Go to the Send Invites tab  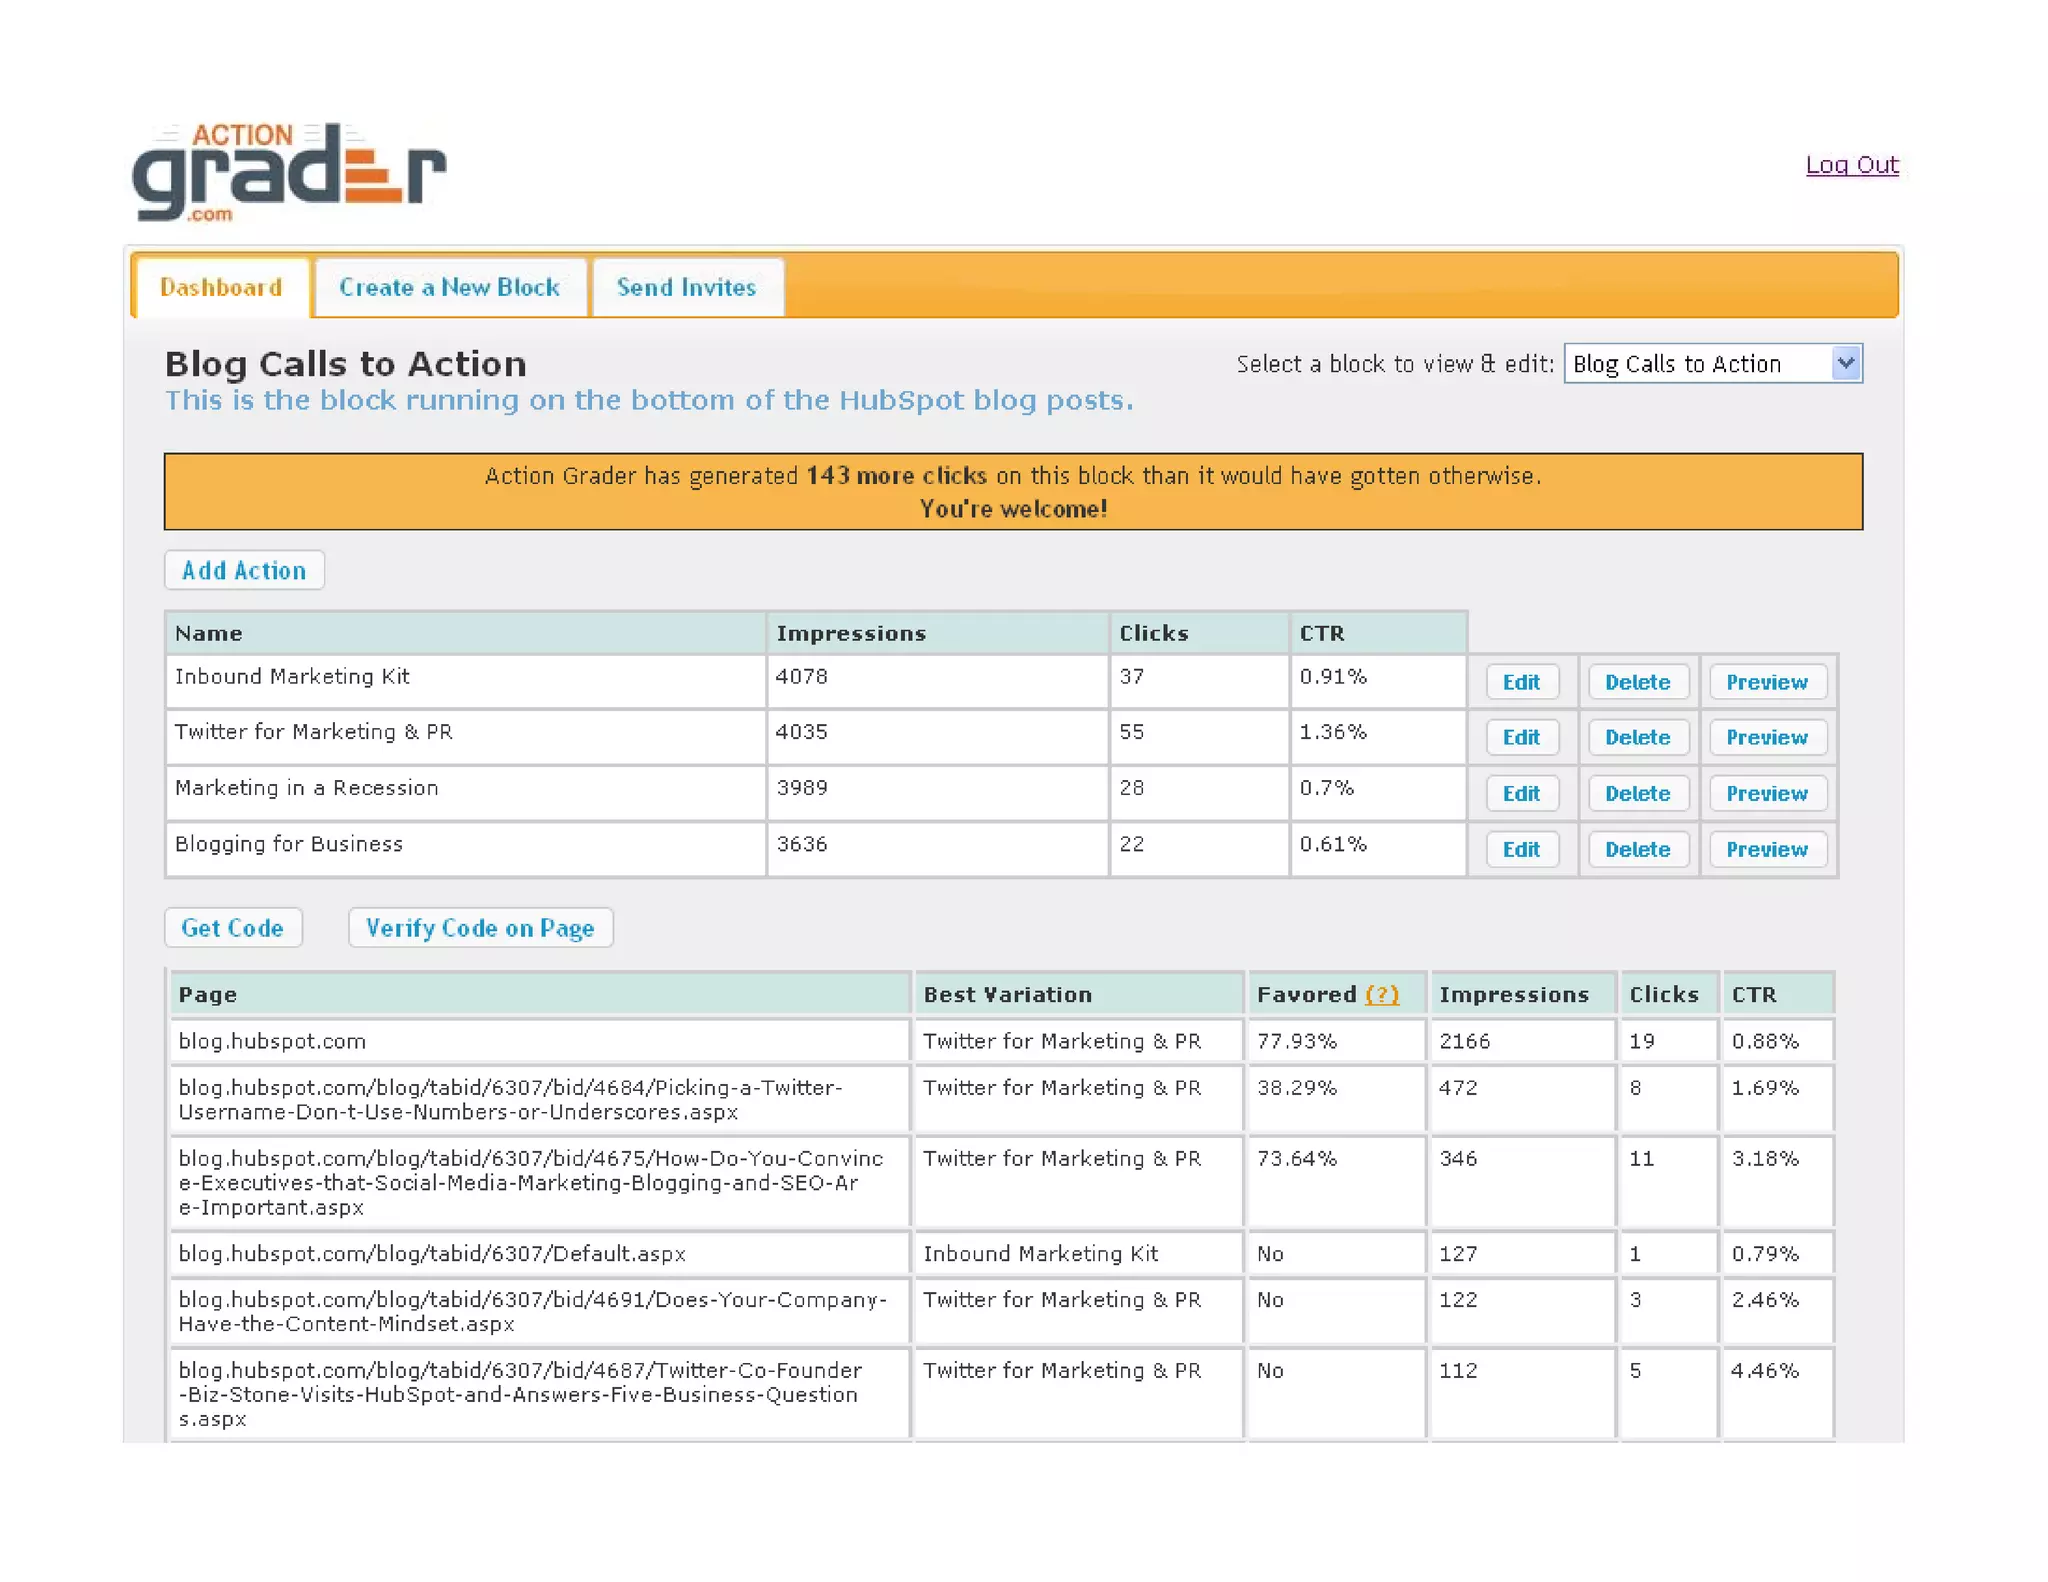[x=686, y=288]
